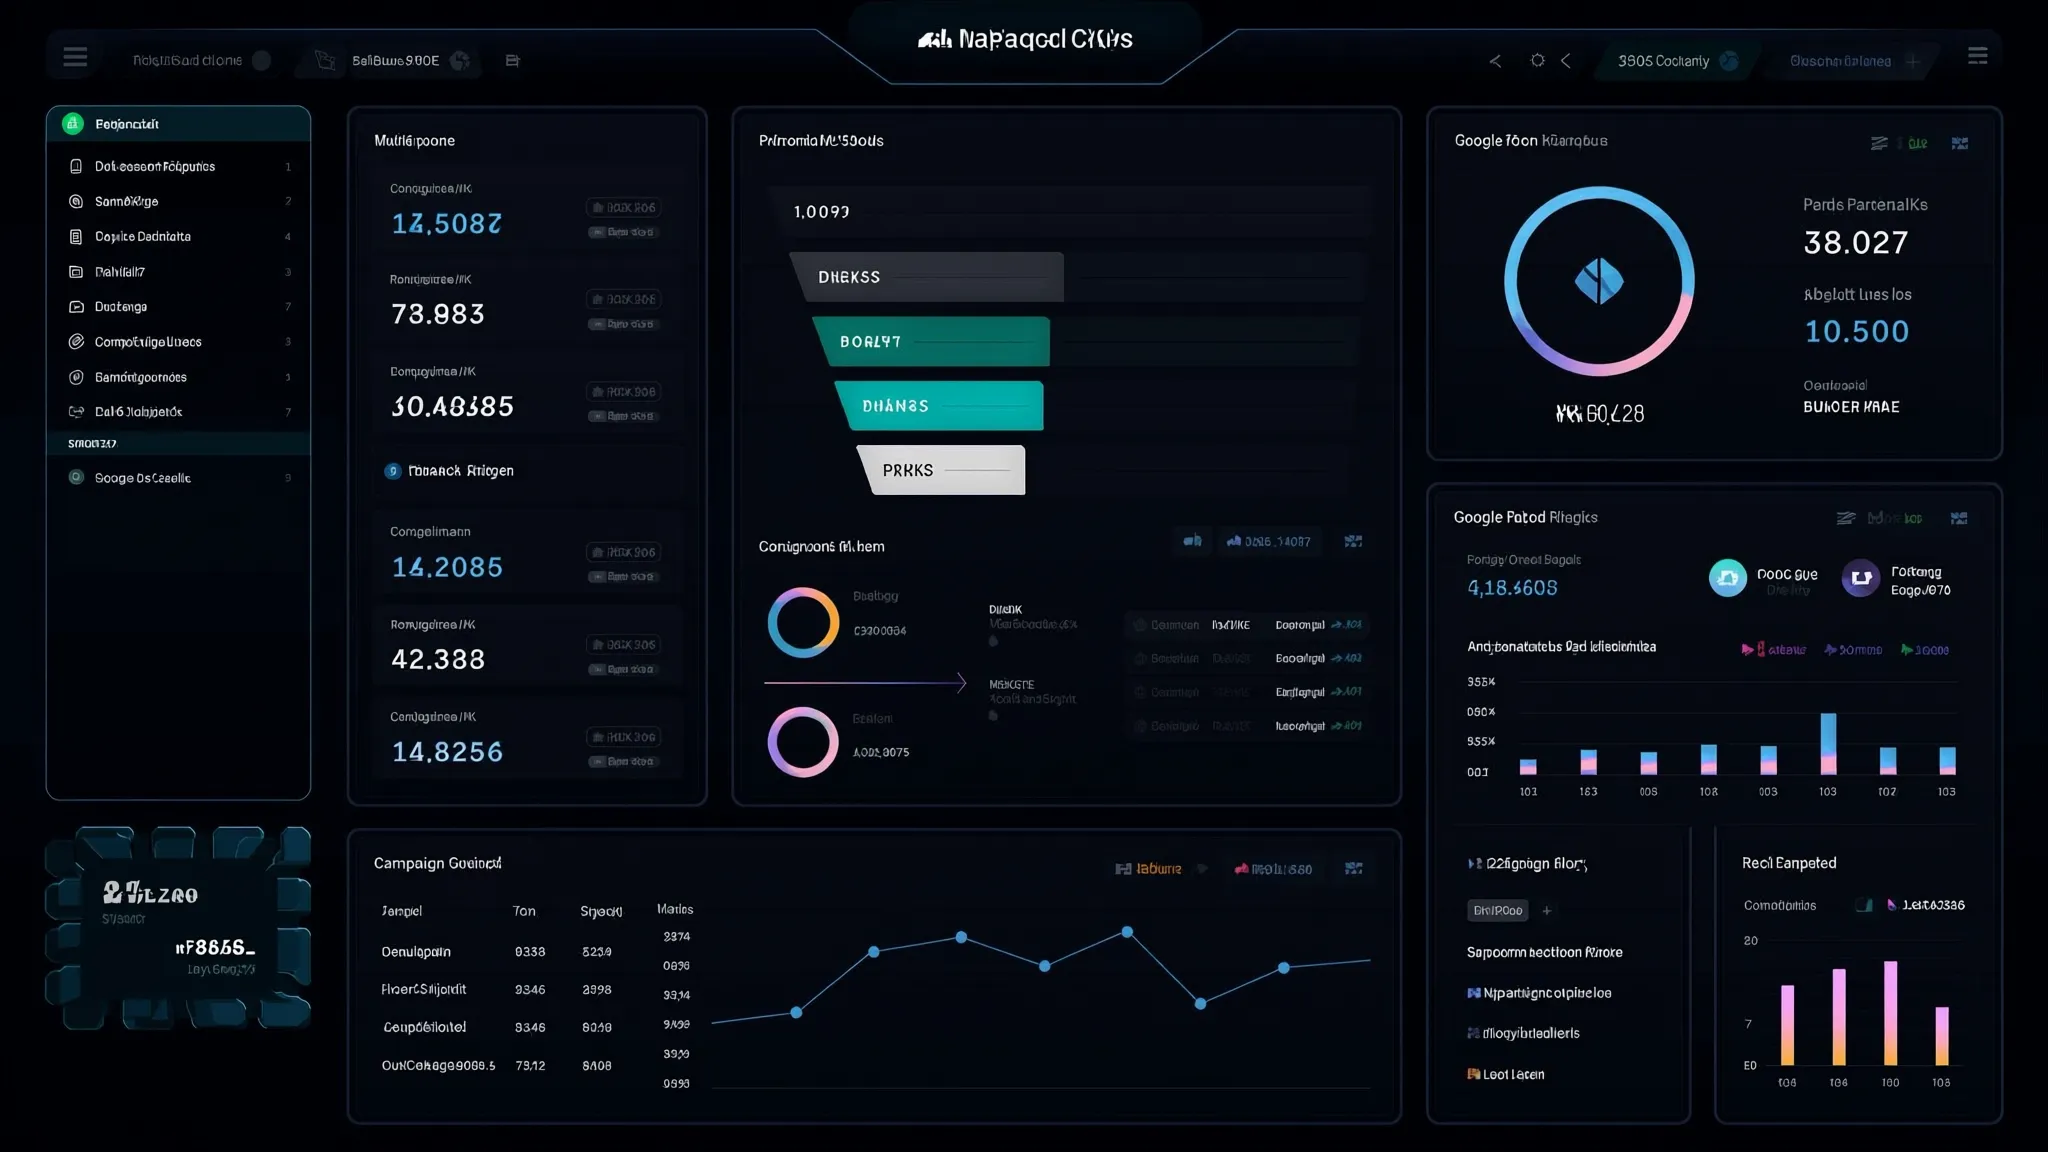Click the grid icon in the Google Patod panel

(1958, 518)
